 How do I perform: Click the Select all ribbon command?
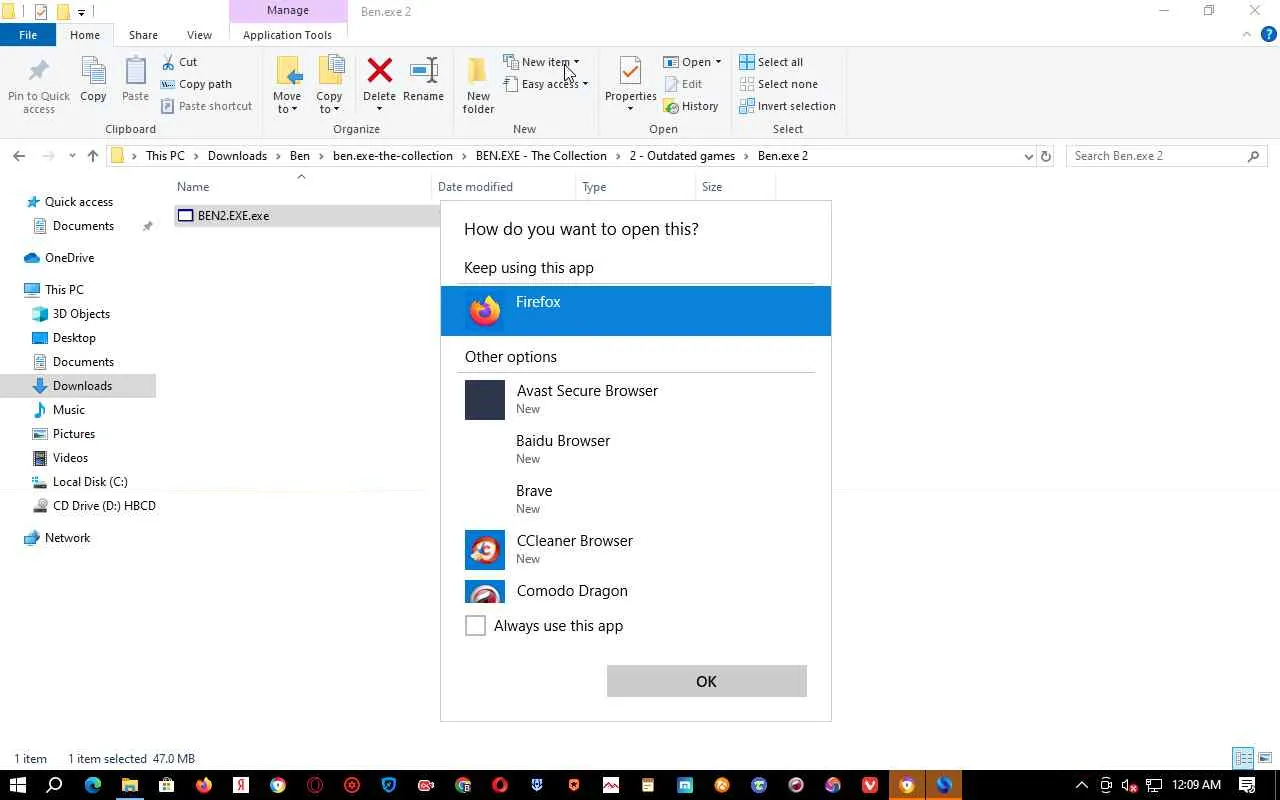771,62
